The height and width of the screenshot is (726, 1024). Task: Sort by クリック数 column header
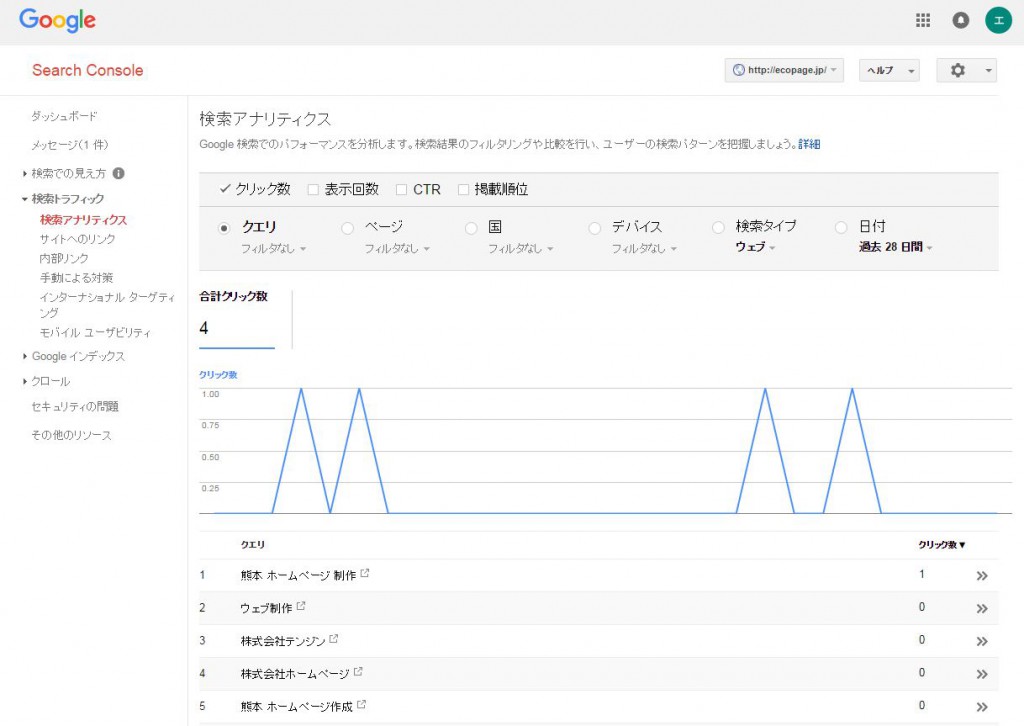[x=942, y=545]
